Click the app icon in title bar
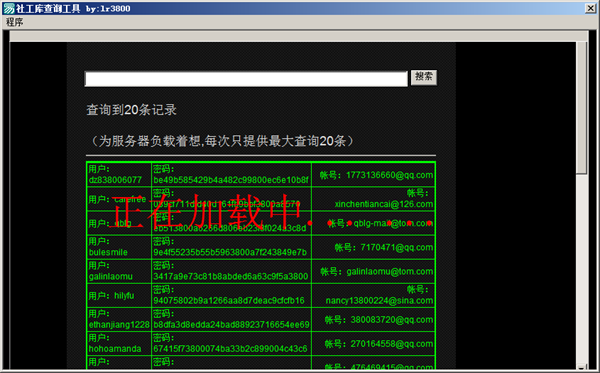This screenshot has width=600, height=373. click(8, 8)
